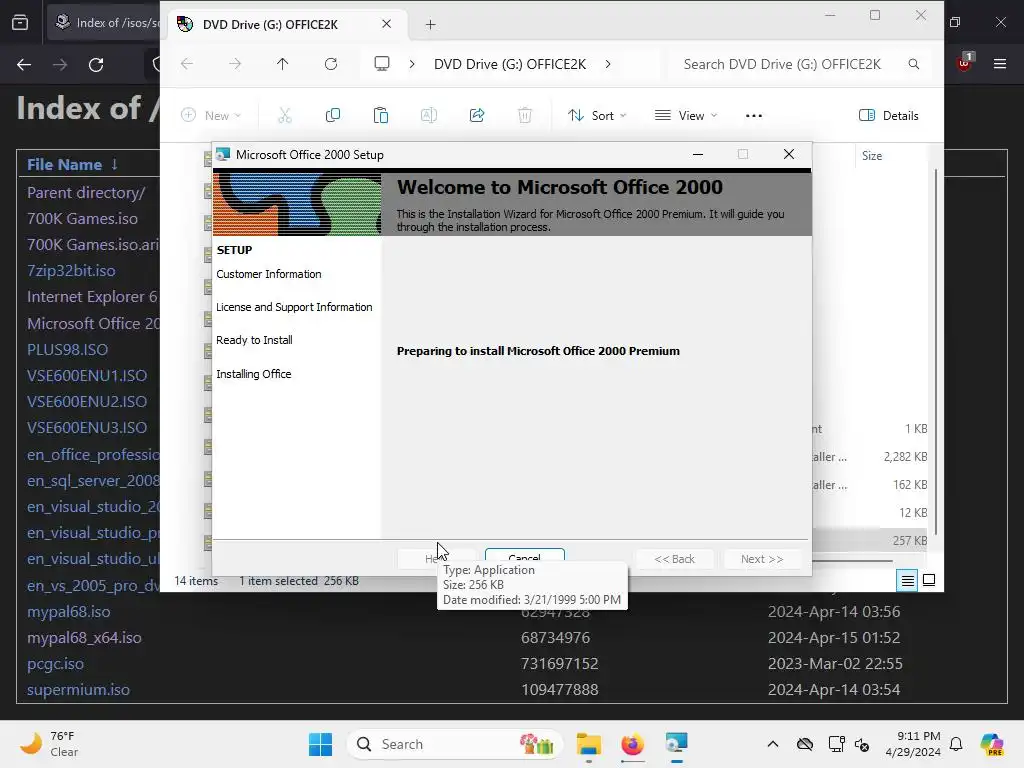Click the Explorer forward arrow

pos(235,64)
